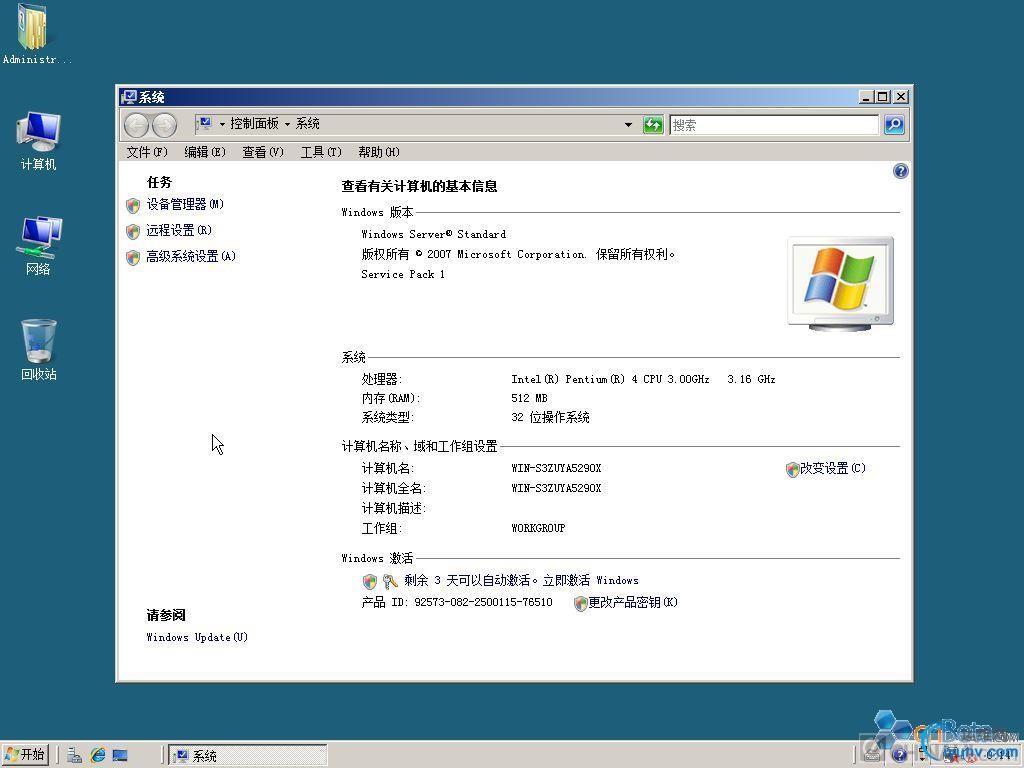Expand the arrow before 控制面板 in breadcrumb

point(222,124)
